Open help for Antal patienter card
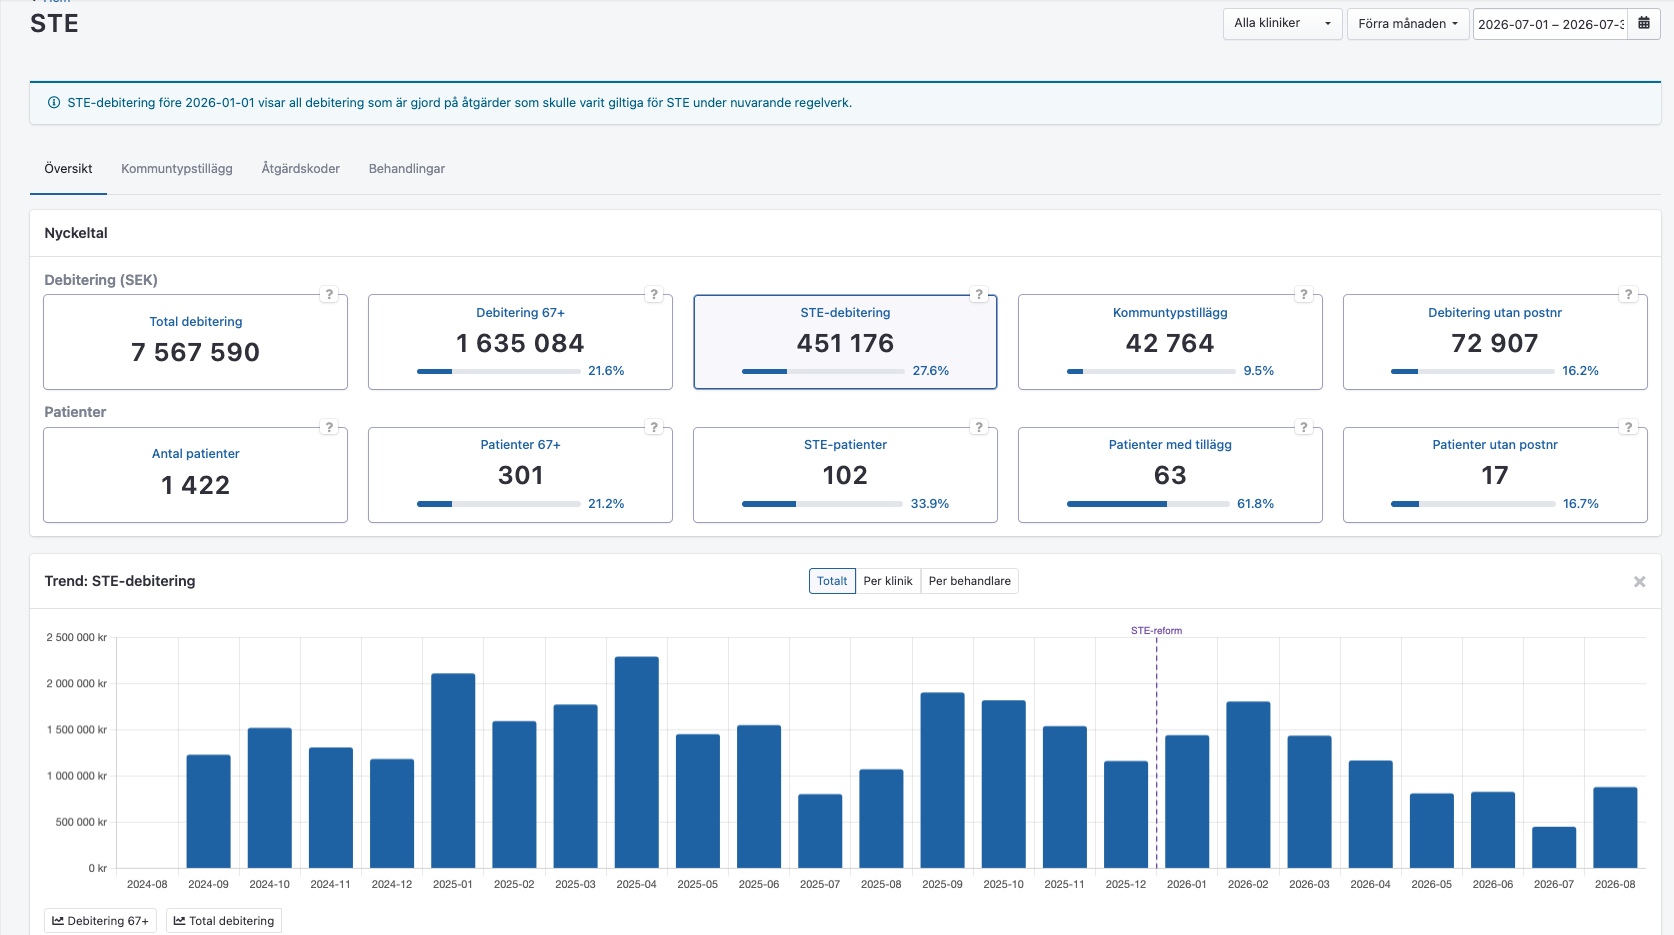 329,427
